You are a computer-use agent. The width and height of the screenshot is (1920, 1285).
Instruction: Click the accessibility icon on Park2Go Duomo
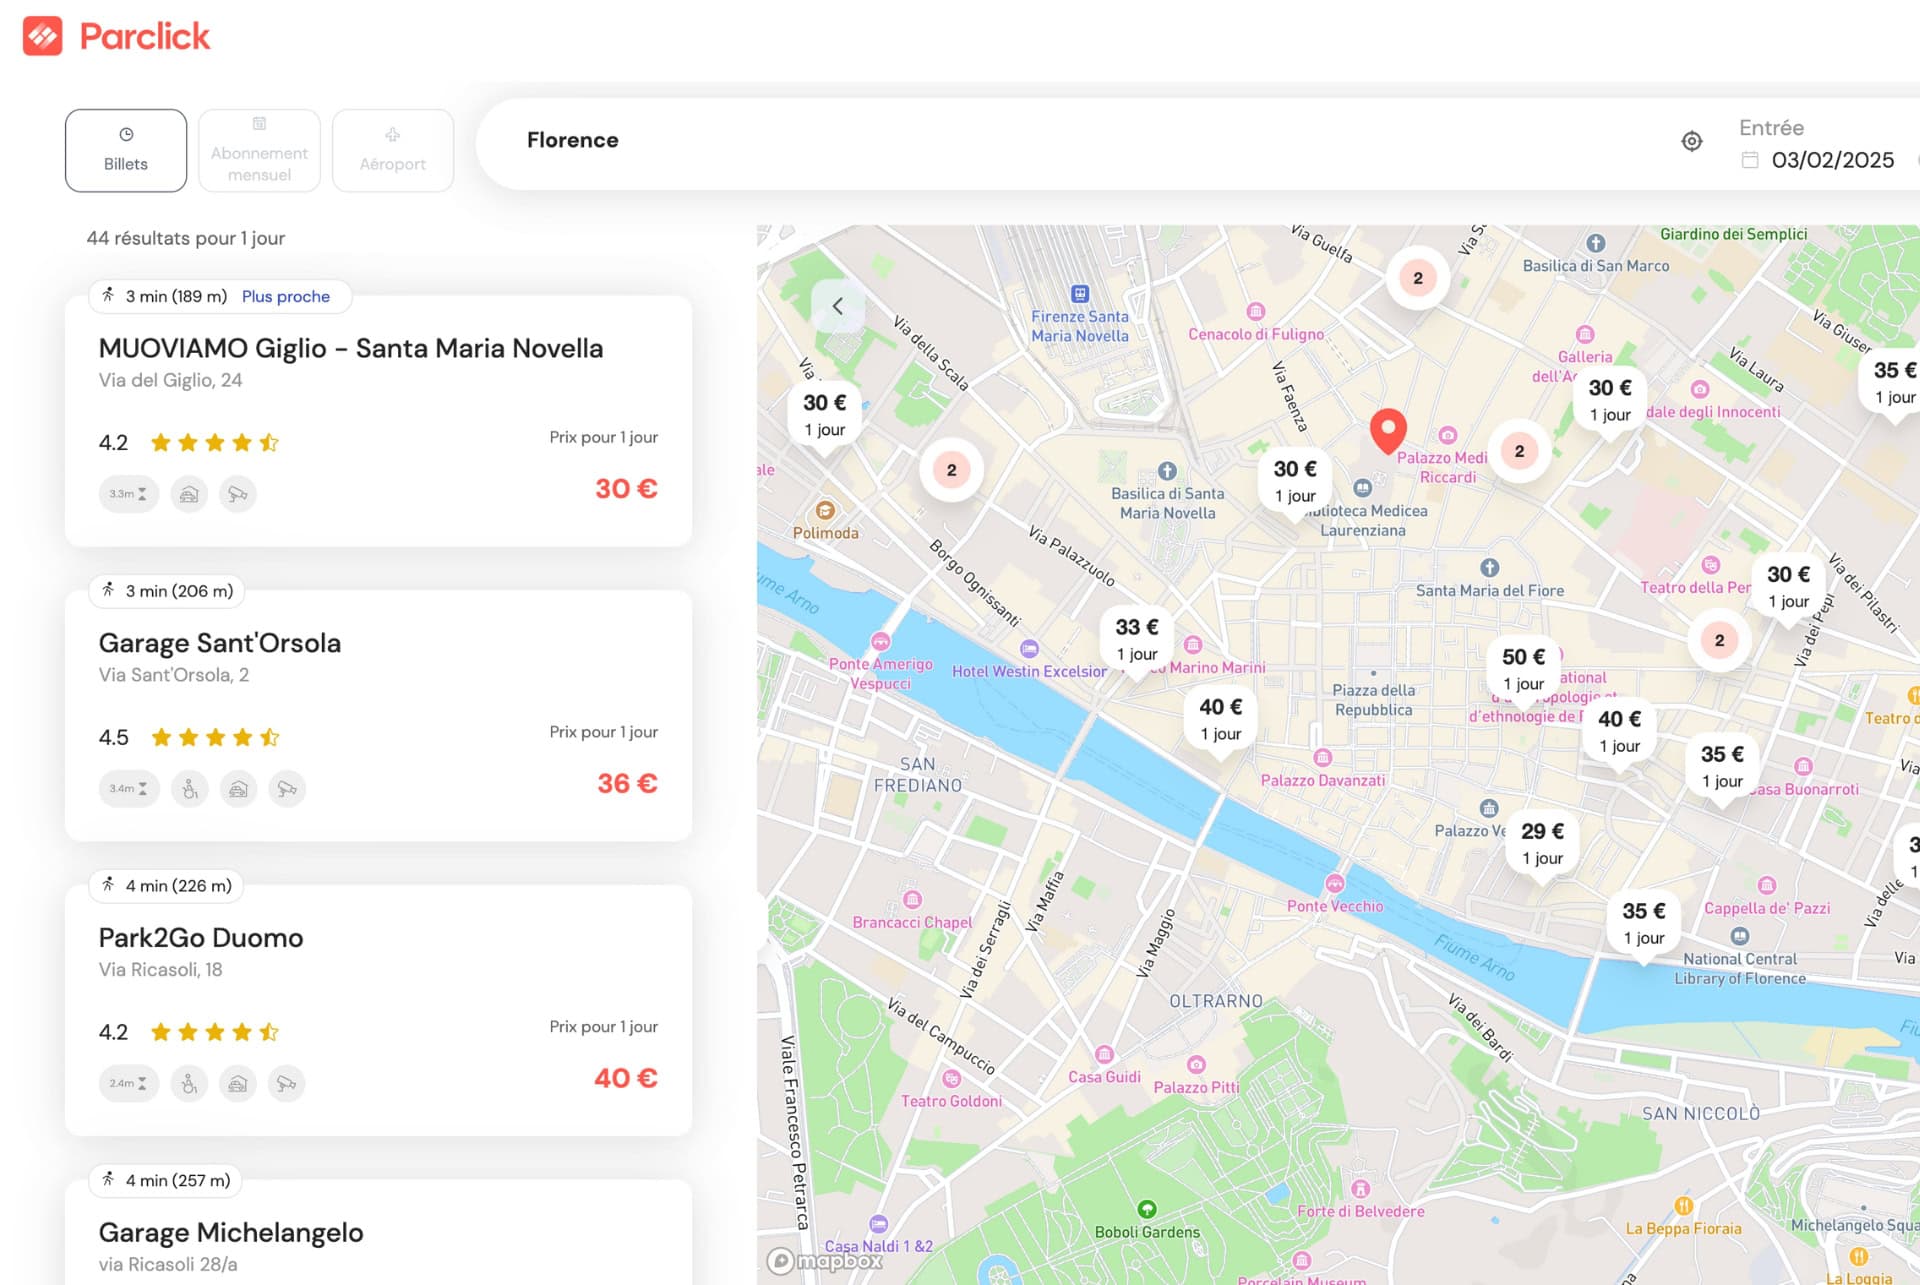click(189, 1083)
